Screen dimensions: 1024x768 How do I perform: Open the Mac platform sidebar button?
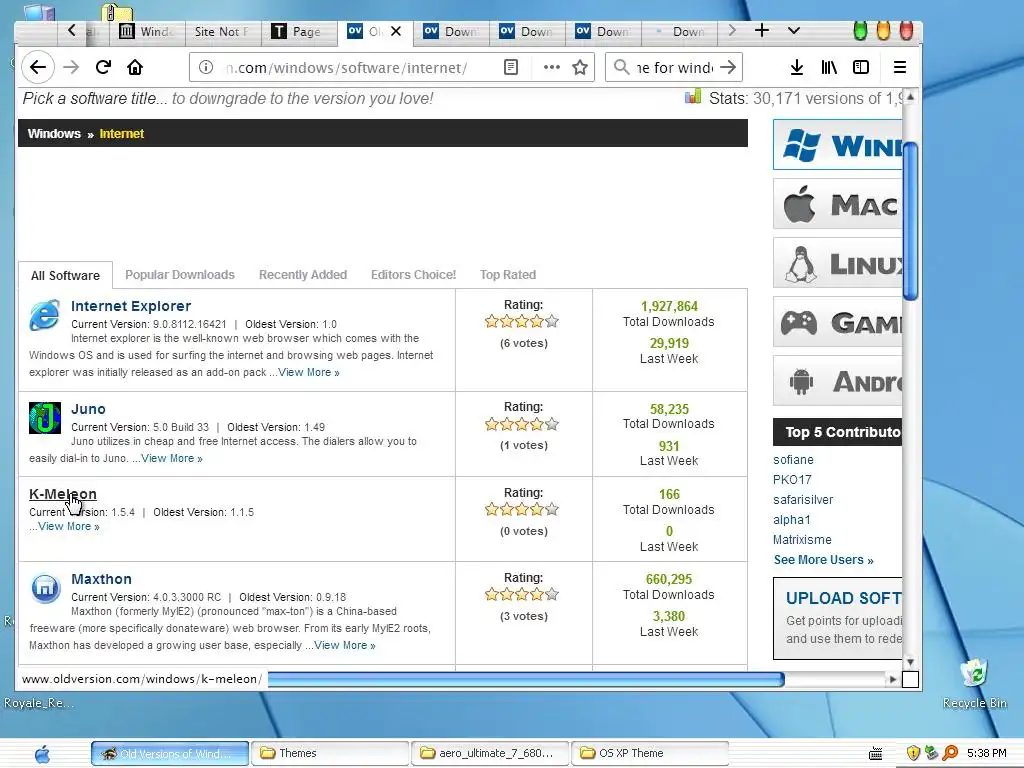838,204
